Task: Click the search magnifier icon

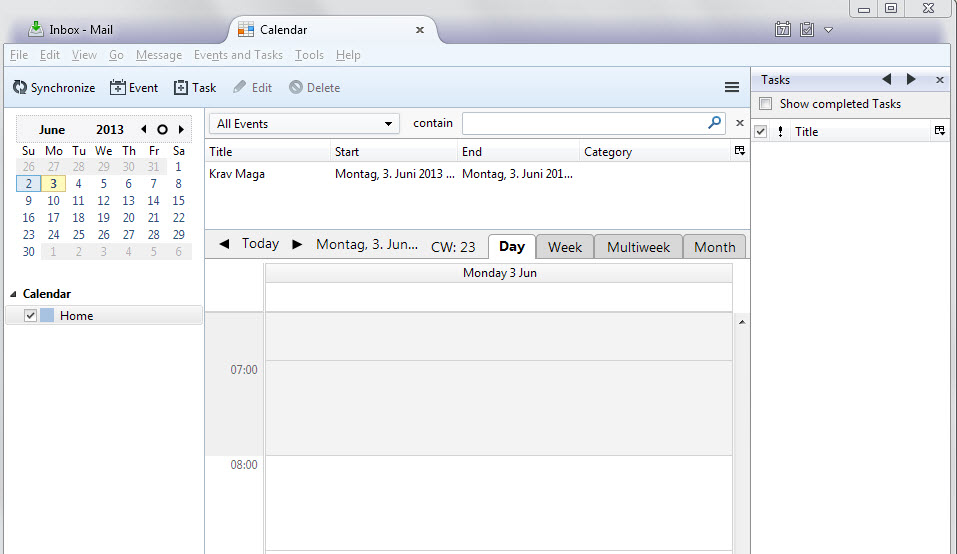Action: 714,123
